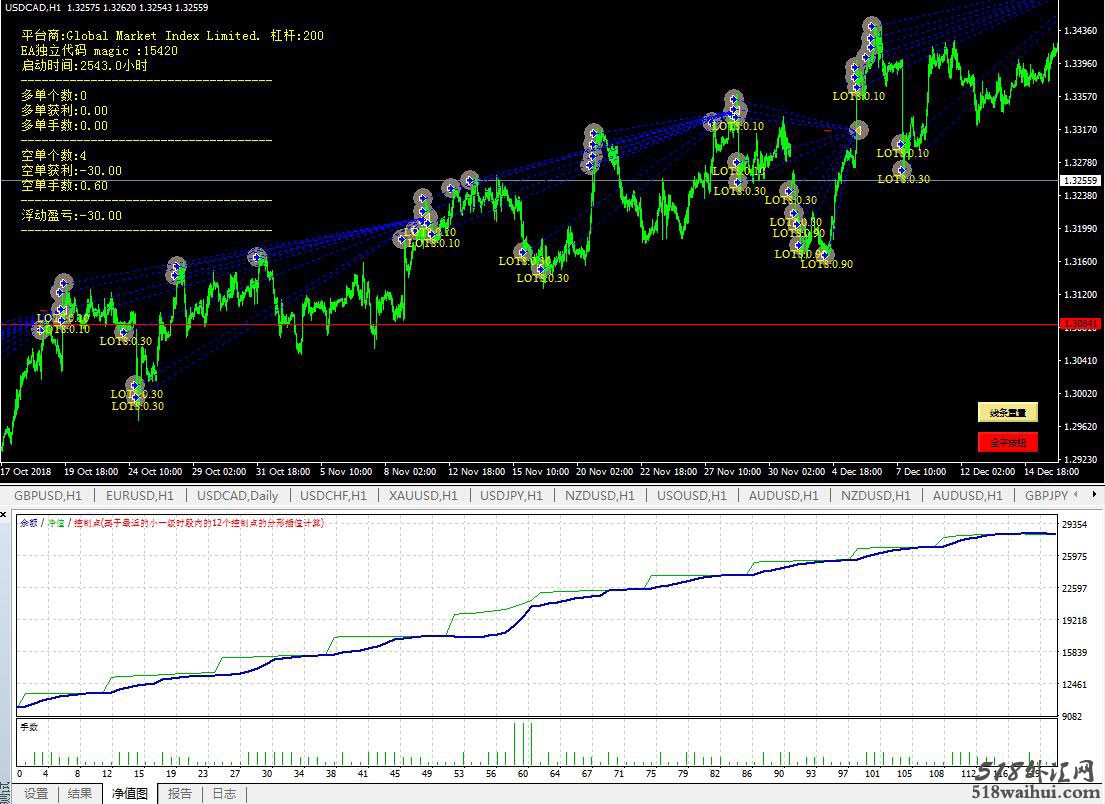Switch to the GBPUSD,H1 chart tab

47,495
